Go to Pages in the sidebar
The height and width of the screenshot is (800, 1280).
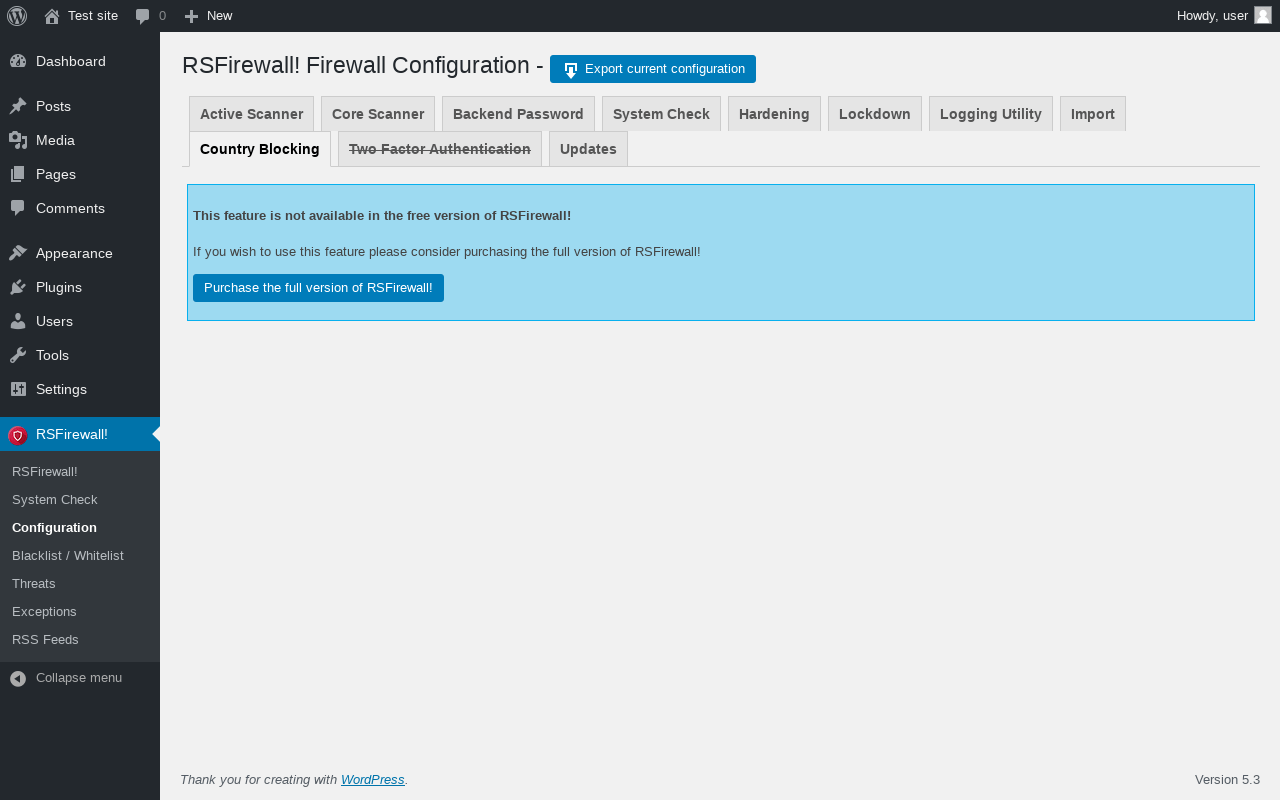(80, 174)
